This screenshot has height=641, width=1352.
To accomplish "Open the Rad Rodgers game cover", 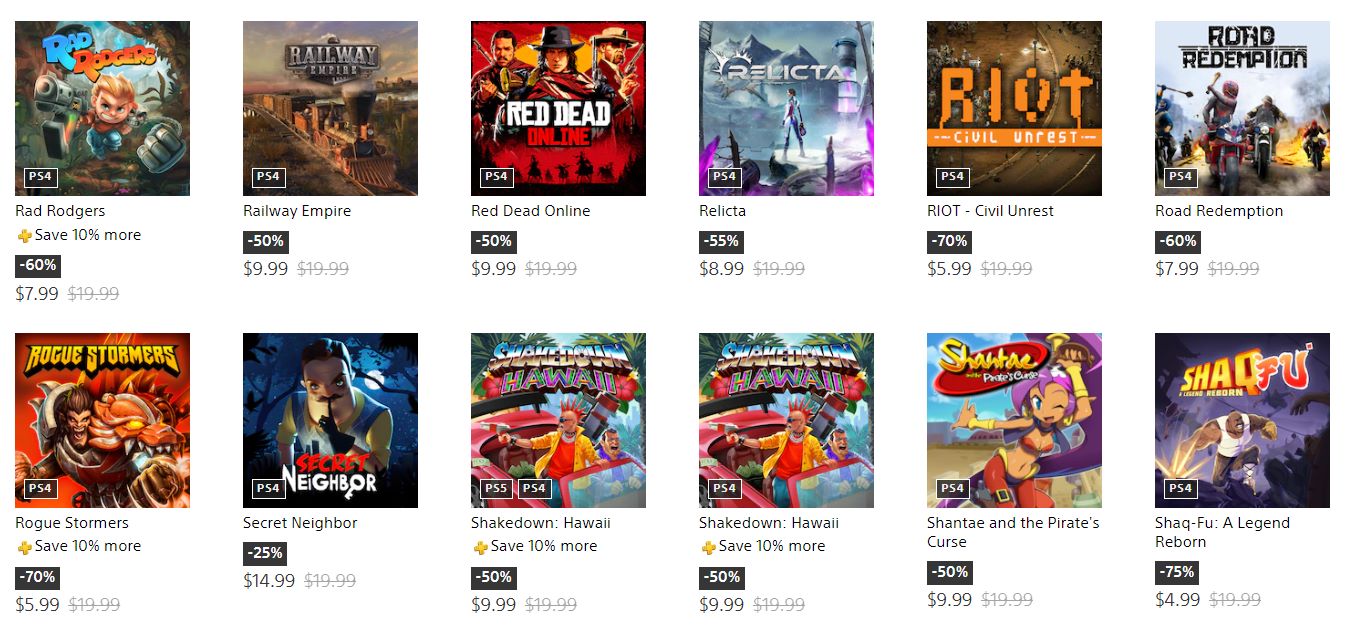I will [102, 108].
